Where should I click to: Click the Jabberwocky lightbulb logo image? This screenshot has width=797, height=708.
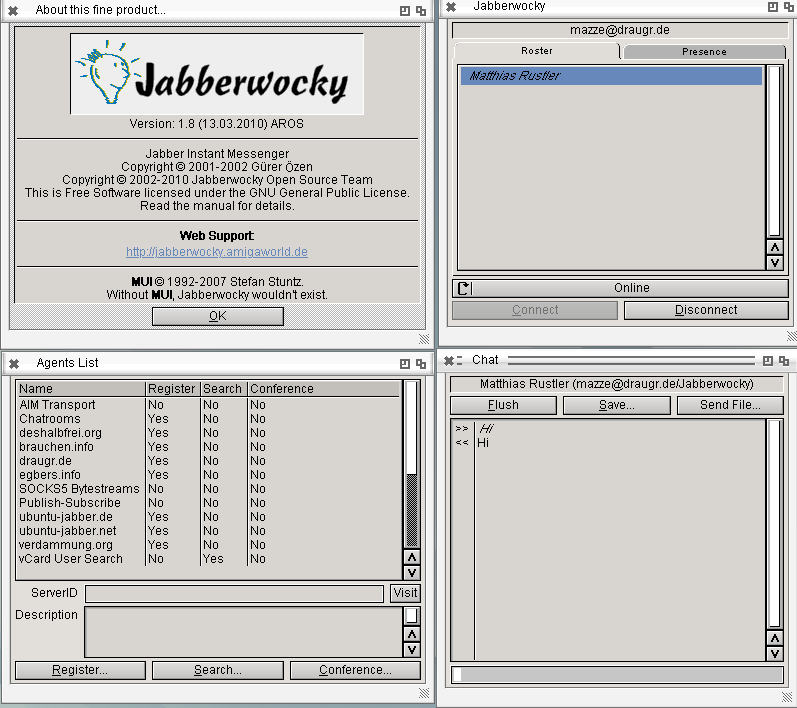216,74
